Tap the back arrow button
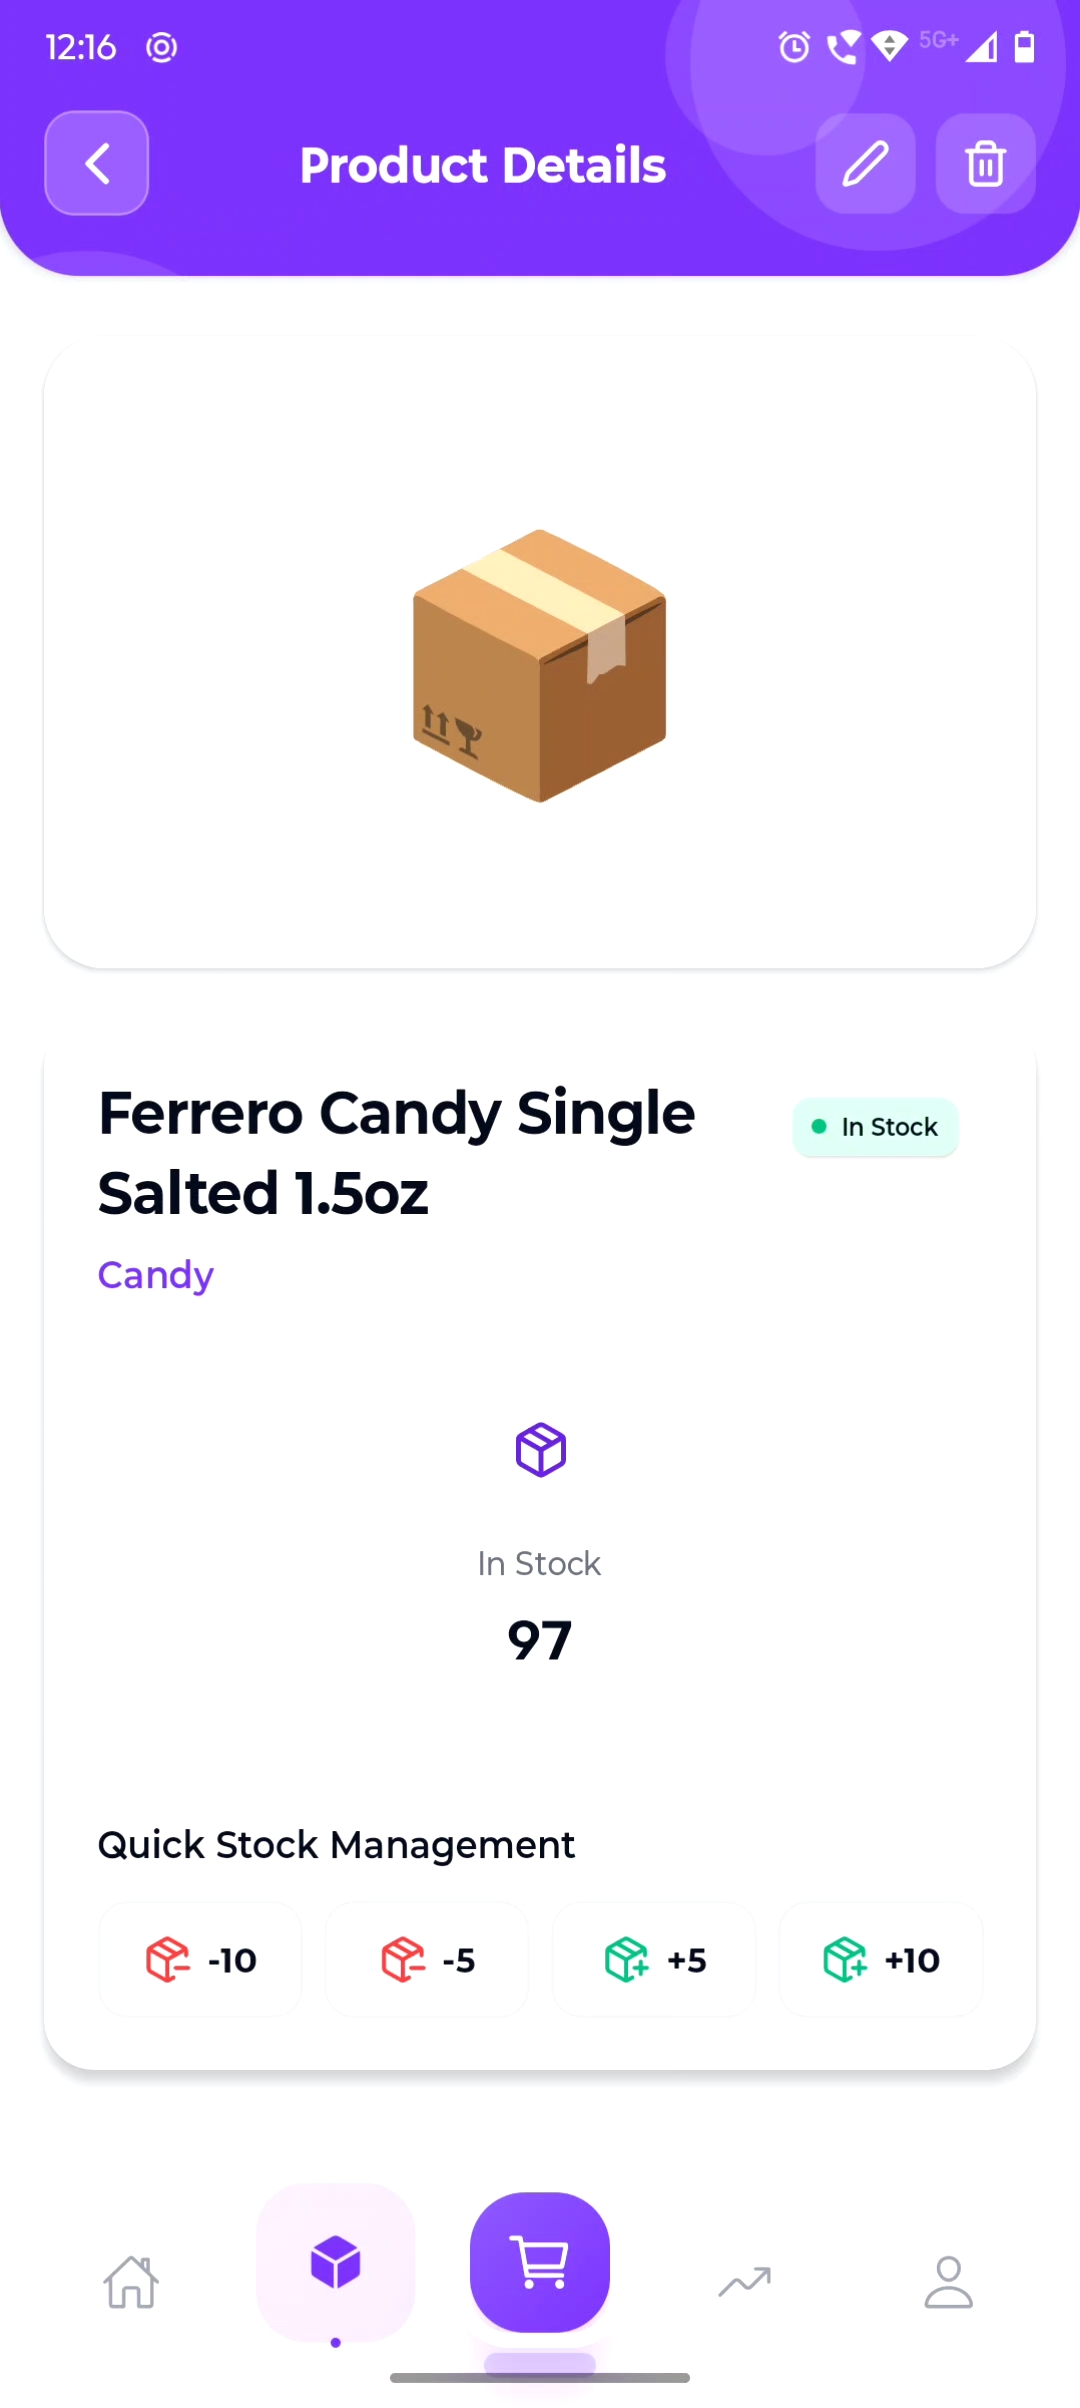Screen dimensions: 1080x2408 [97, 163]
